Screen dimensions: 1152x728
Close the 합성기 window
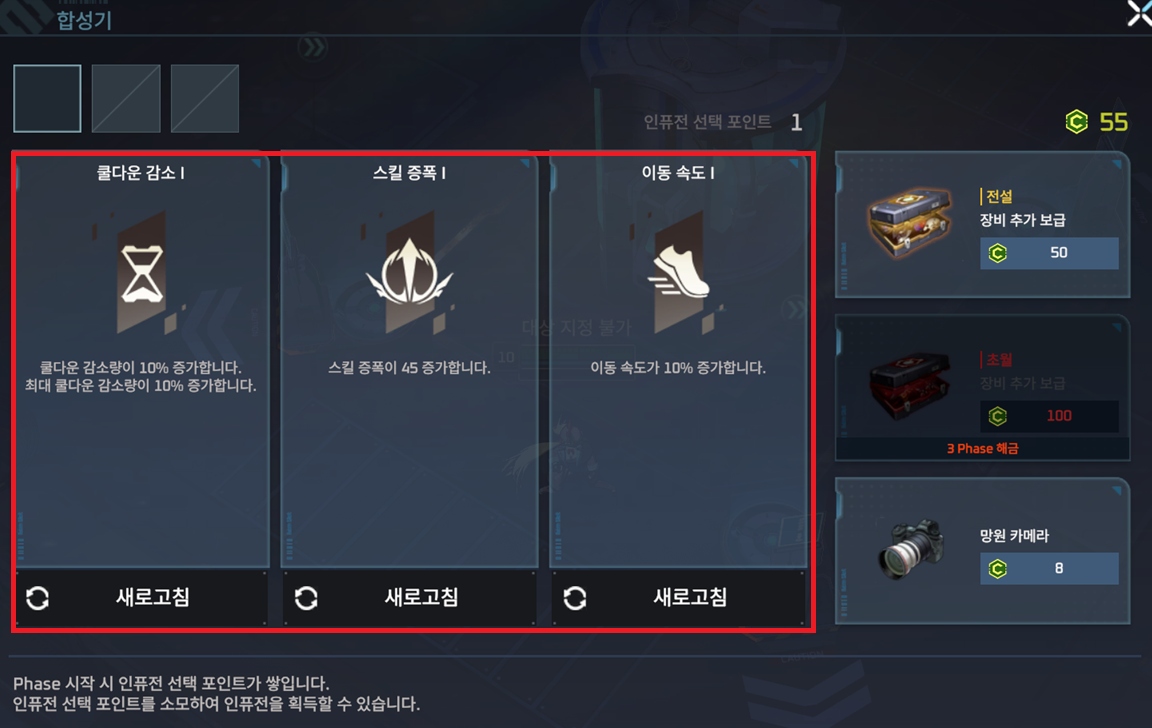1139,12
